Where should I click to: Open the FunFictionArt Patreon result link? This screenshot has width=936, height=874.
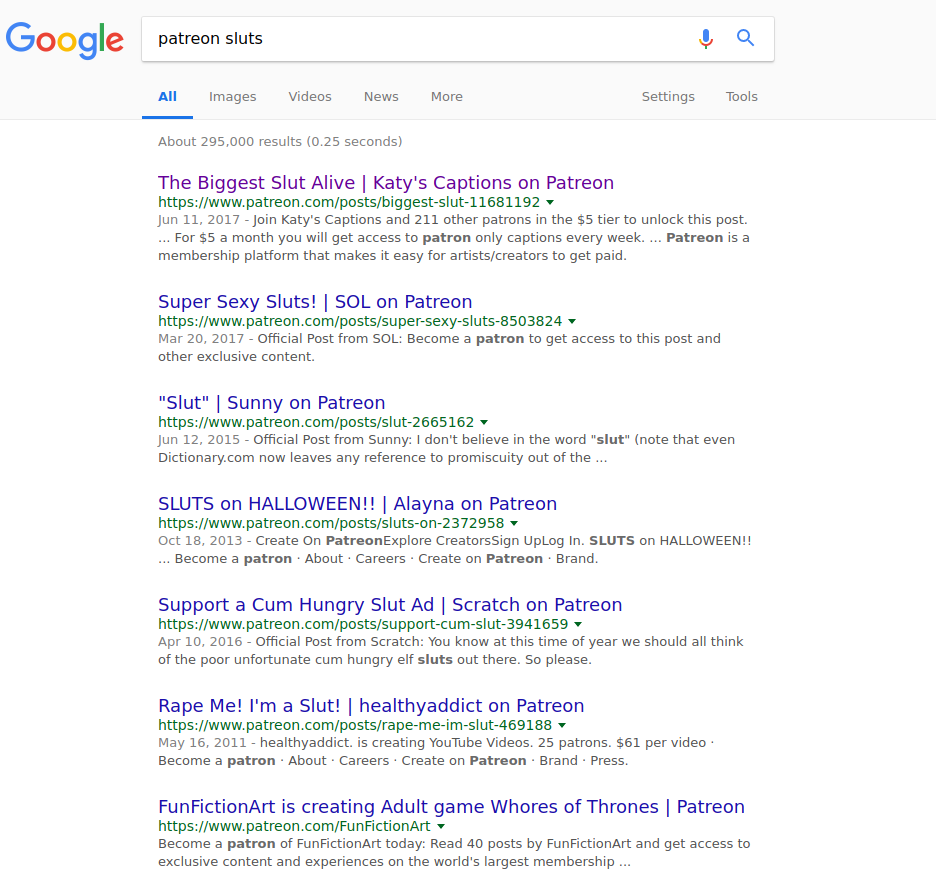coord(451,807)
